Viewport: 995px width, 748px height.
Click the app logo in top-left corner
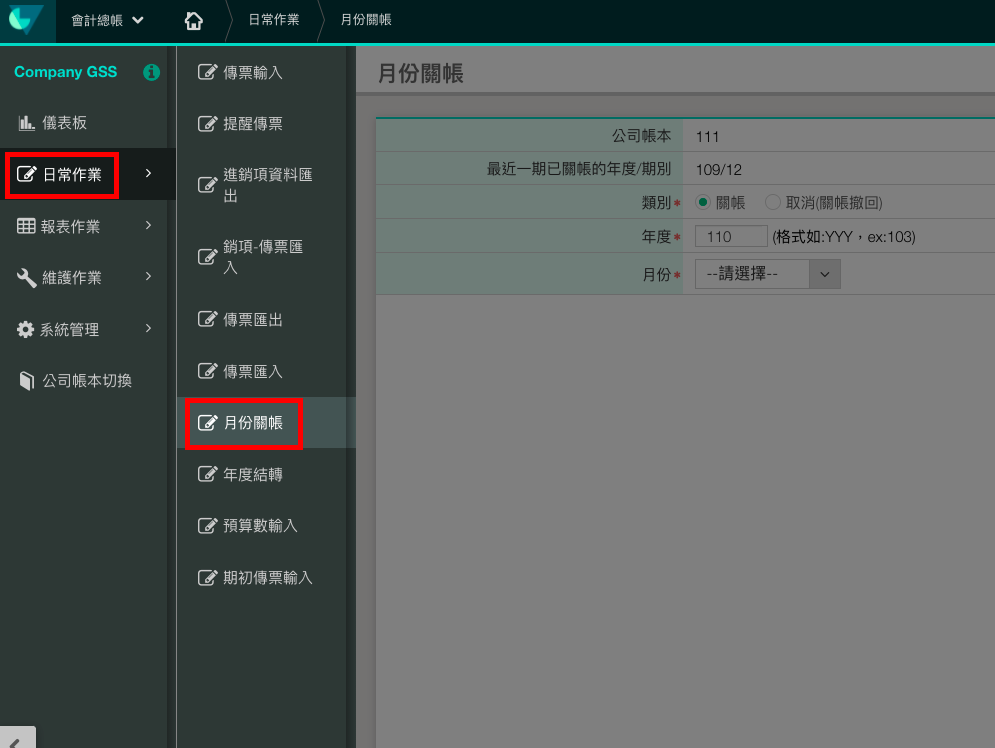coord(22,20)
